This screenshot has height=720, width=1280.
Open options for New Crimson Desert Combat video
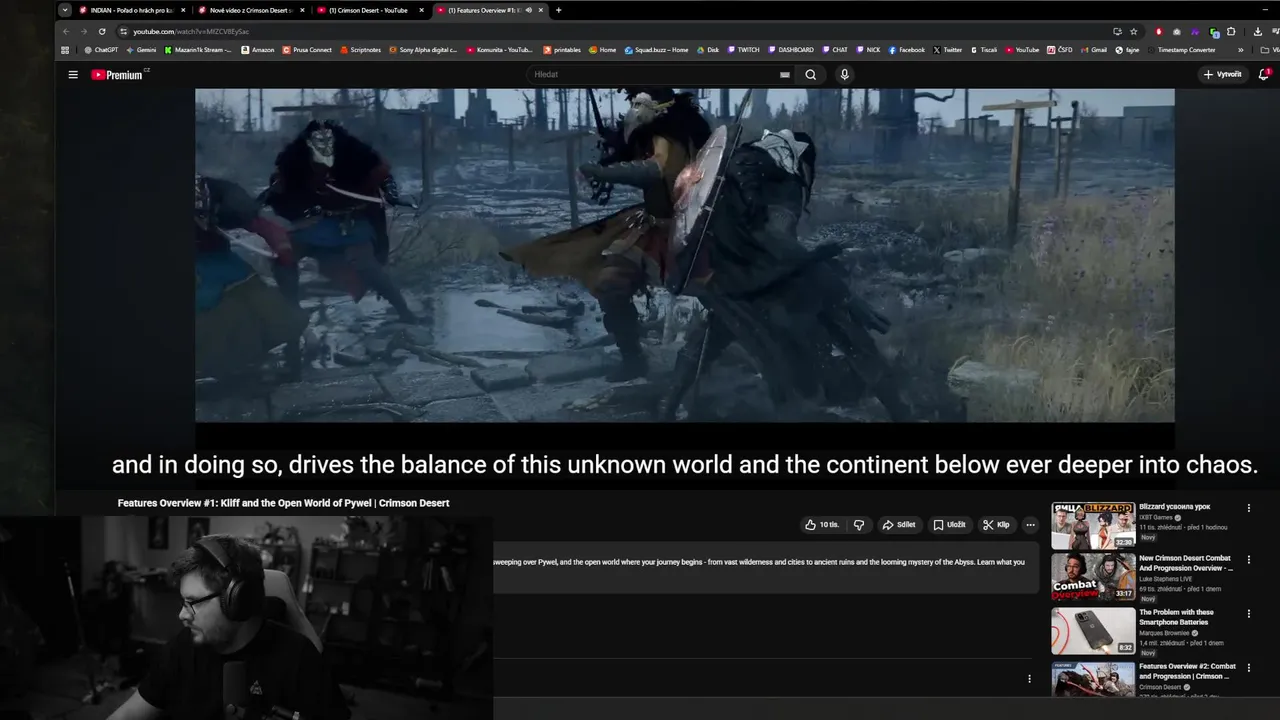tap(1249, 560)
